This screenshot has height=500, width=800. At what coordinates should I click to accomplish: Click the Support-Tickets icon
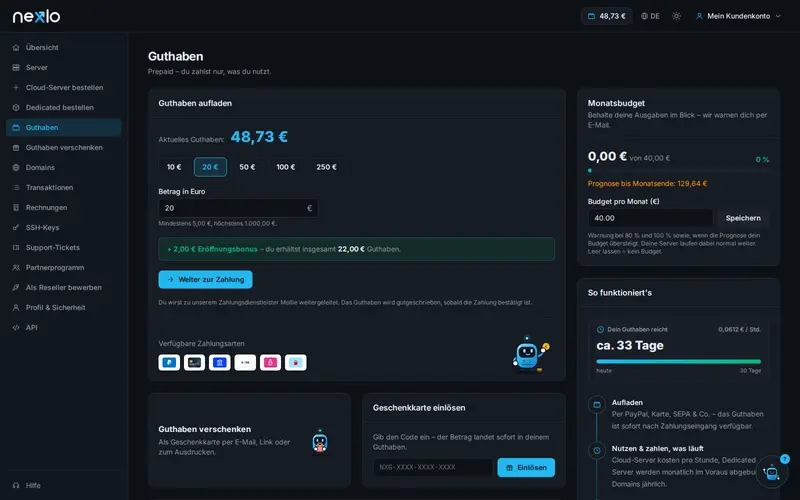[16, 247]
